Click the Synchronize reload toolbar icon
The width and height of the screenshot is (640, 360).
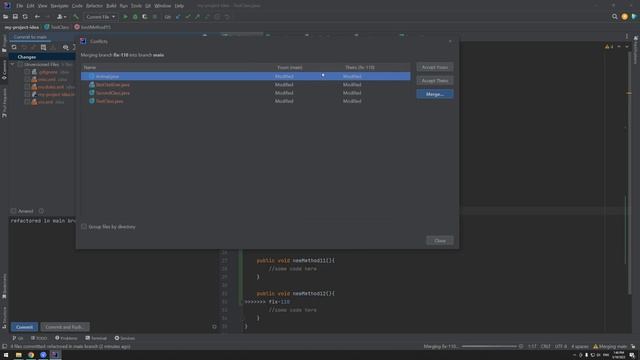pos(25,17)
